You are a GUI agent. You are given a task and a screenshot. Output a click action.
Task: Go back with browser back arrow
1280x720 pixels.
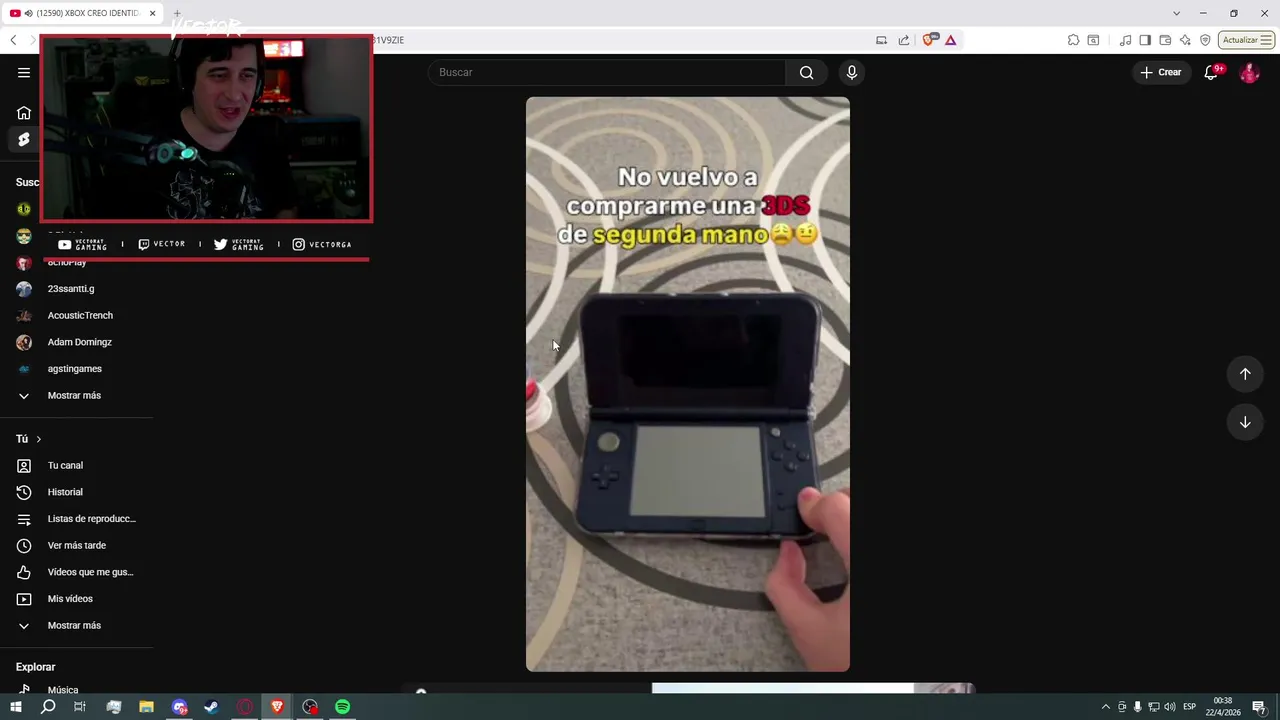(x=13, y=40)
